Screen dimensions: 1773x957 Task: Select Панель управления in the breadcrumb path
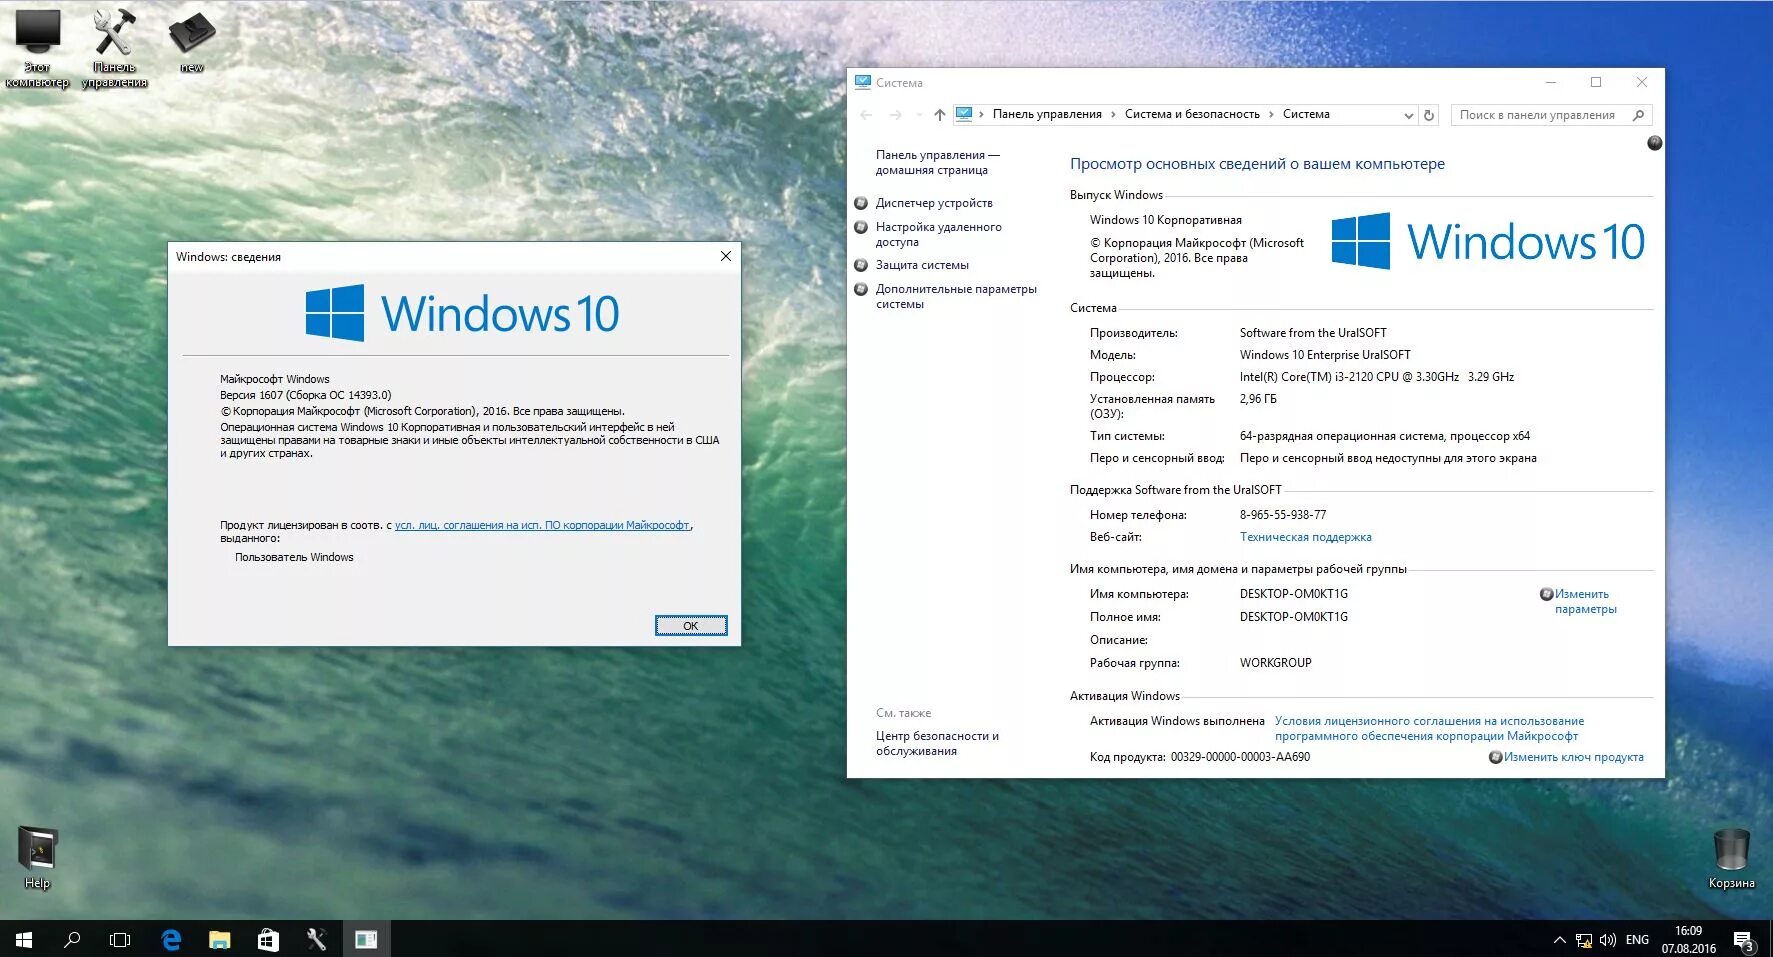[1047, 114]
